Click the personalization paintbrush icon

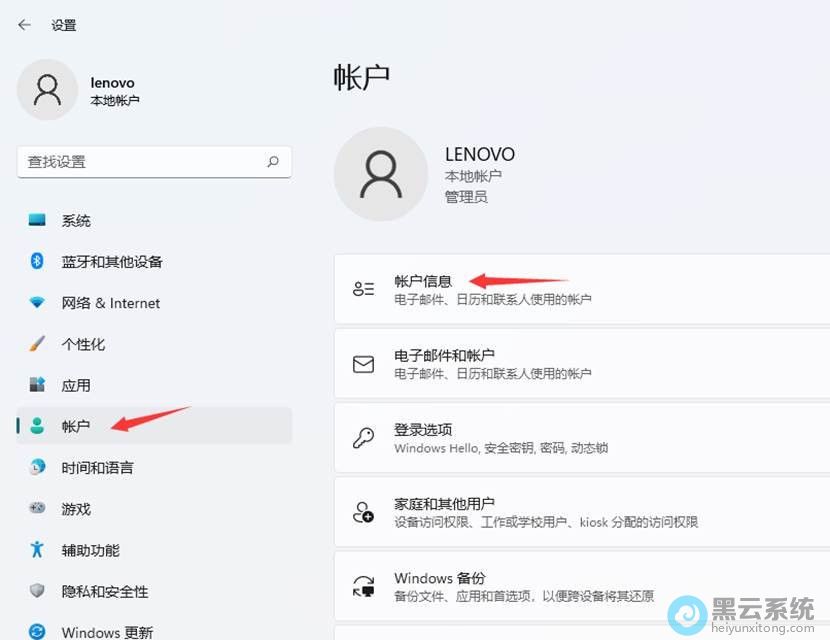pos(37,344)
